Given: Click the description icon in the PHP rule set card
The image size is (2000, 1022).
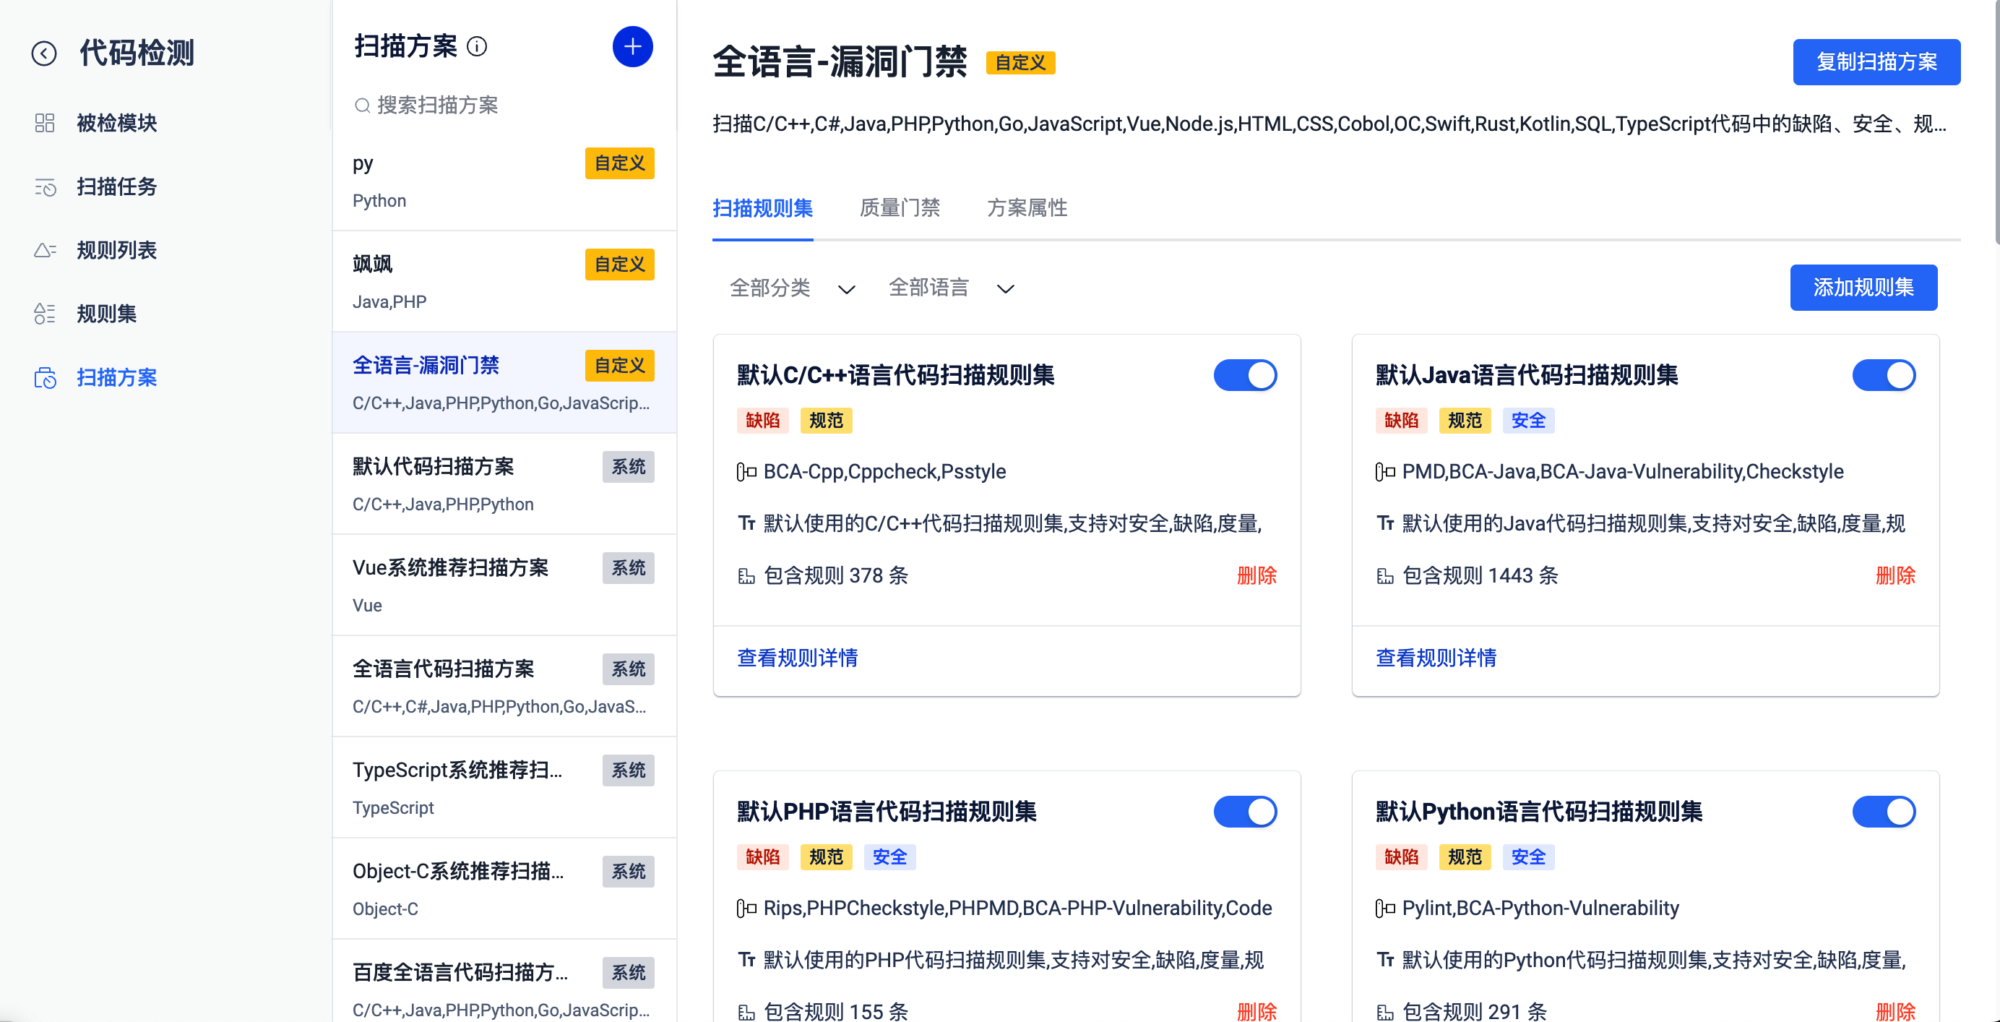Looking at the screenshot, I should pos(746,960).
